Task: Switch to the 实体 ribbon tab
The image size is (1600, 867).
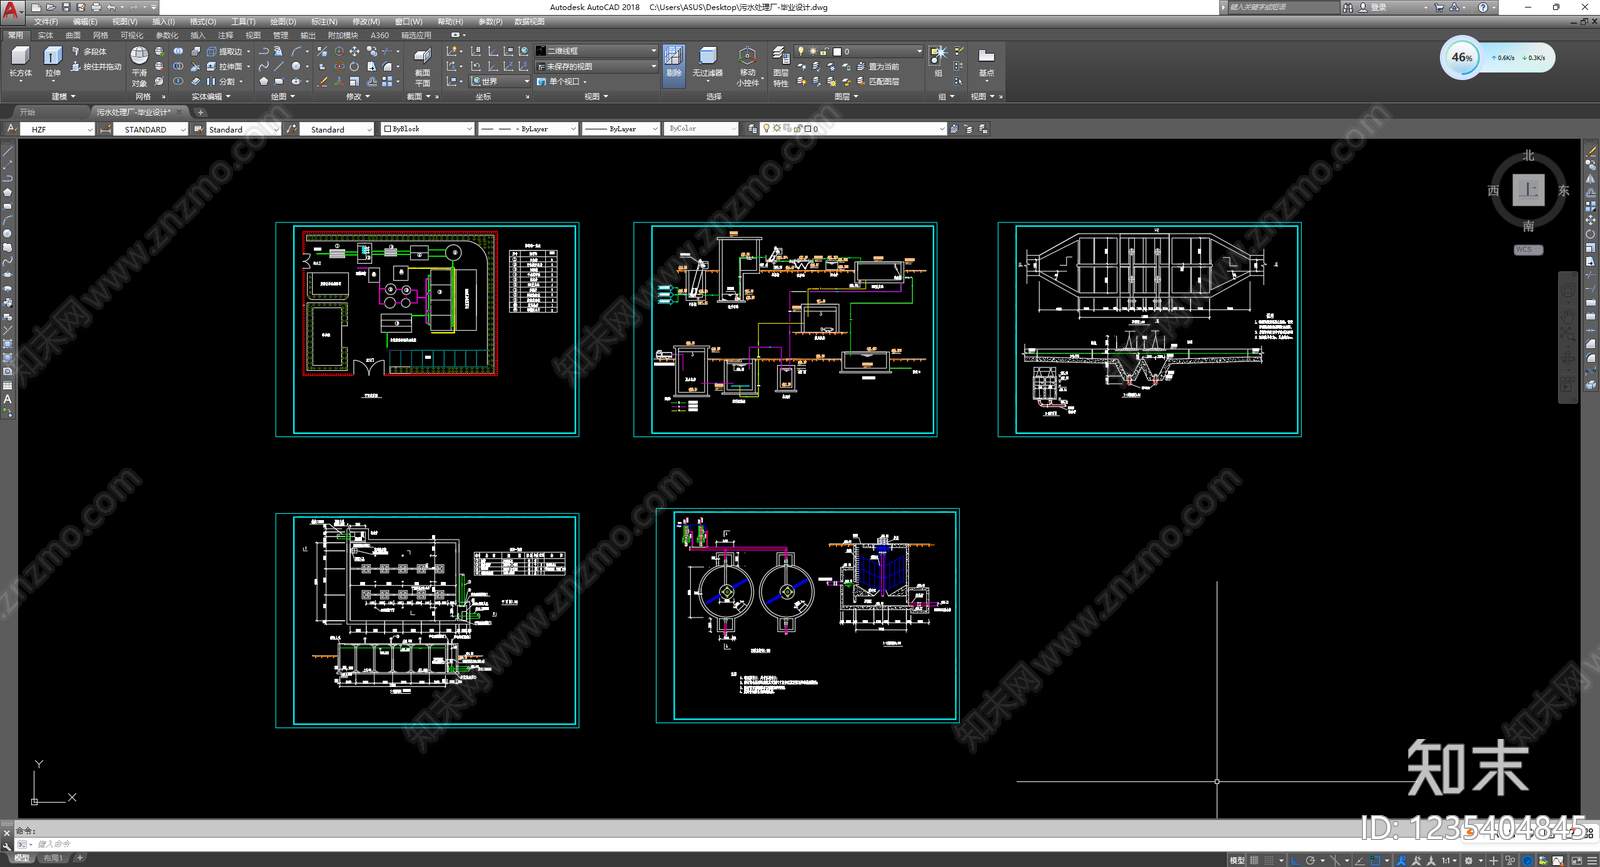Action: [x=45, y=35]
